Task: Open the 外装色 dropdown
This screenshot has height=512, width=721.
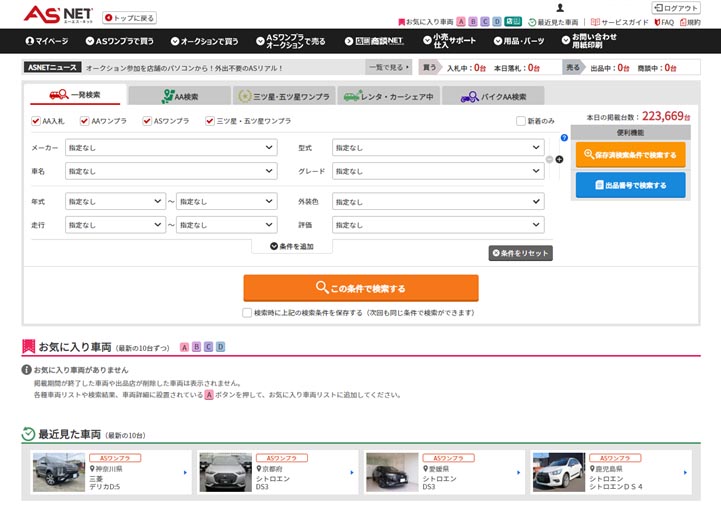Action: (x=438, y=200)
